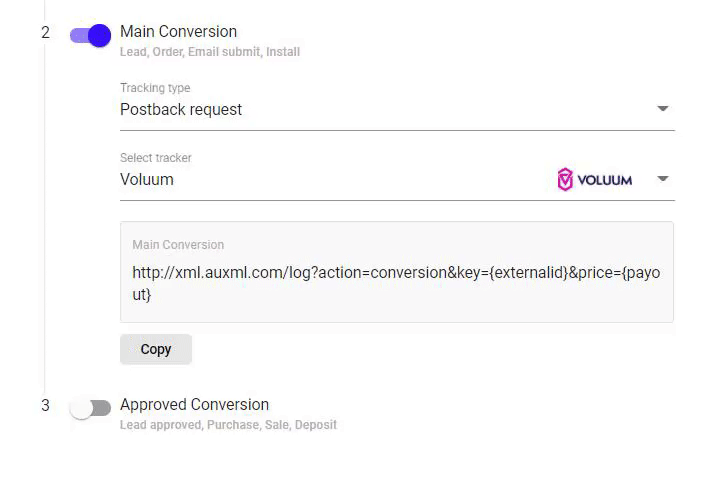Copy the Main Conversion postback URL
The width and height of the screenshot is (708, 480).
click(156, 349)
